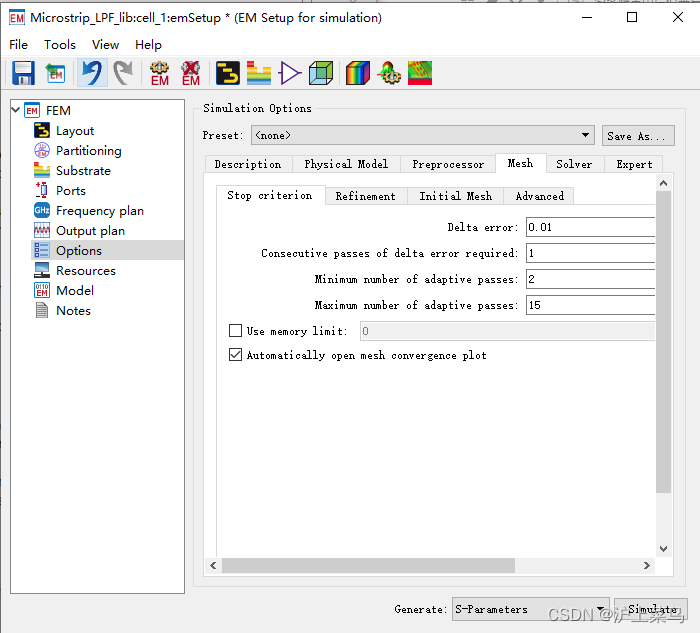Click the Simulate button
The height and width of the screenshot is (633, 700).
[651, 609]
